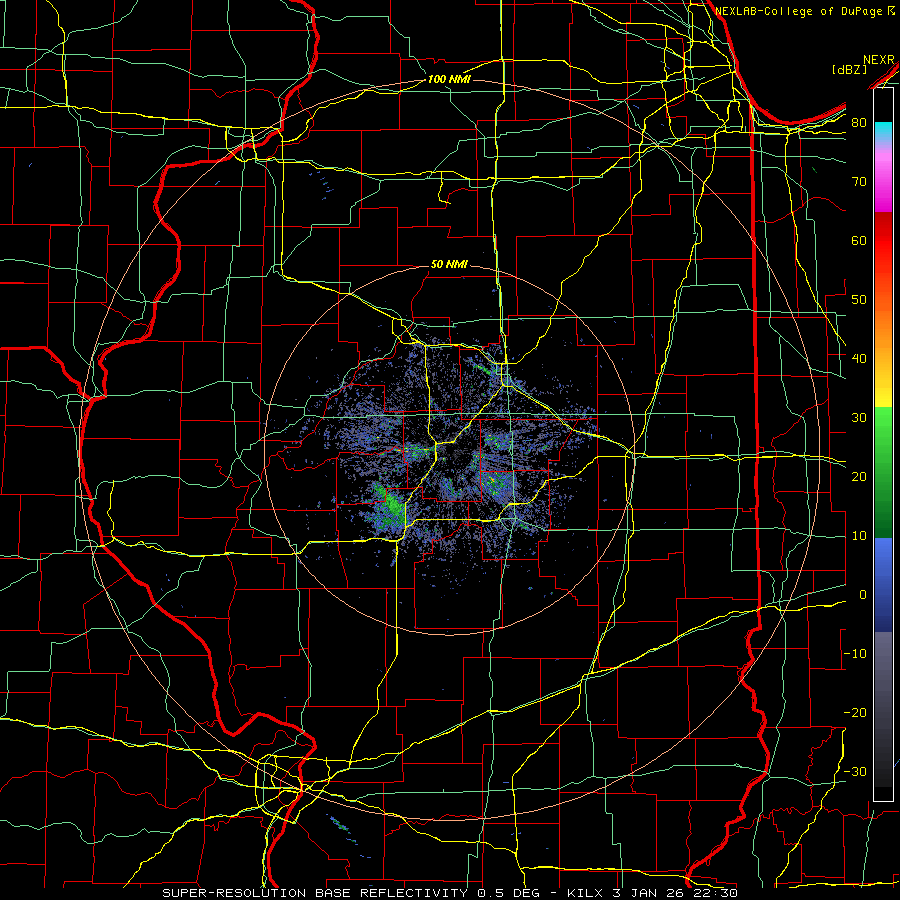Click the 70 dBZ scale value
This screenshot has width=900, height=900.
pyautogui.click(x=859, y=181)
